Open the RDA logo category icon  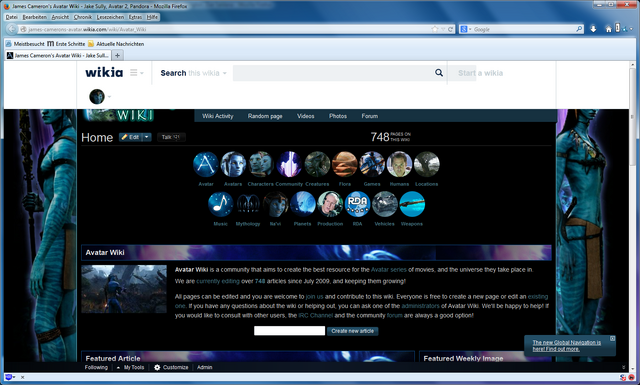pos(357,204)
